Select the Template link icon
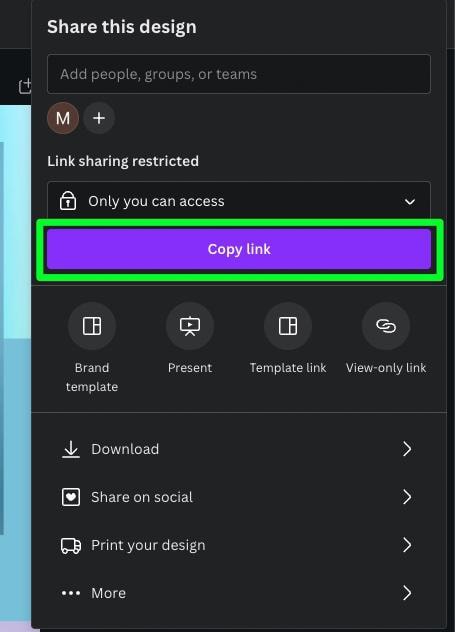 tap(288, 326)
